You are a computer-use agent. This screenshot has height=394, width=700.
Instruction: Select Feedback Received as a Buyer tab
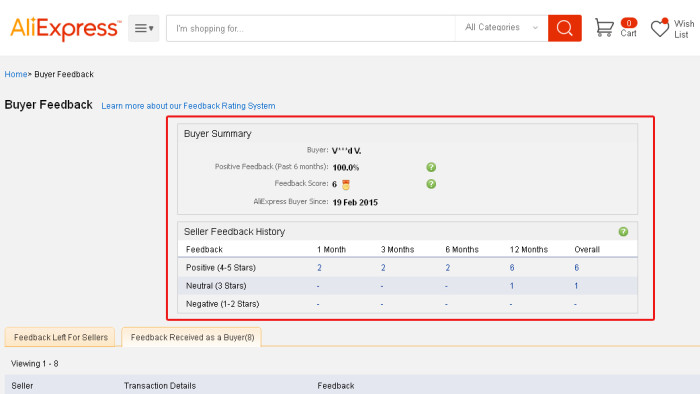point(192,337)
